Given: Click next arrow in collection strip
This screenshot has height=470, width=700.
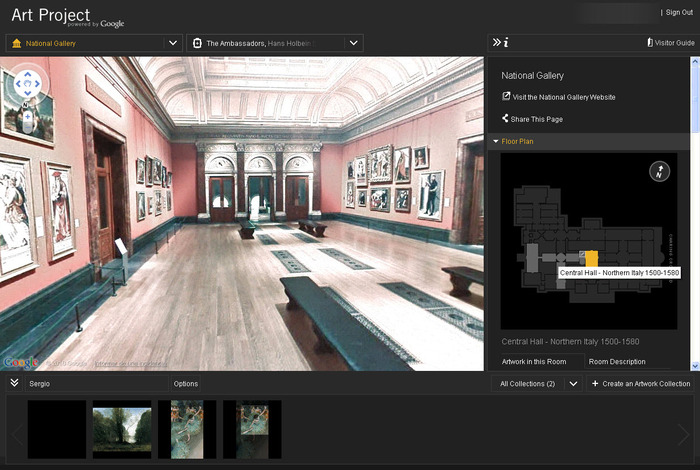Looking at the screenshot, I should tap(683, 434).
